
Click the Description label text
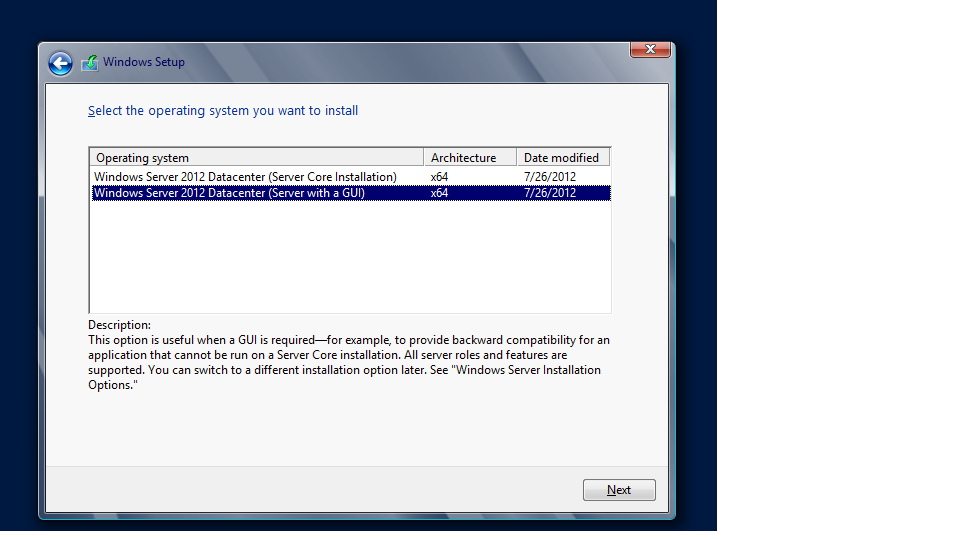pos(119,325)
